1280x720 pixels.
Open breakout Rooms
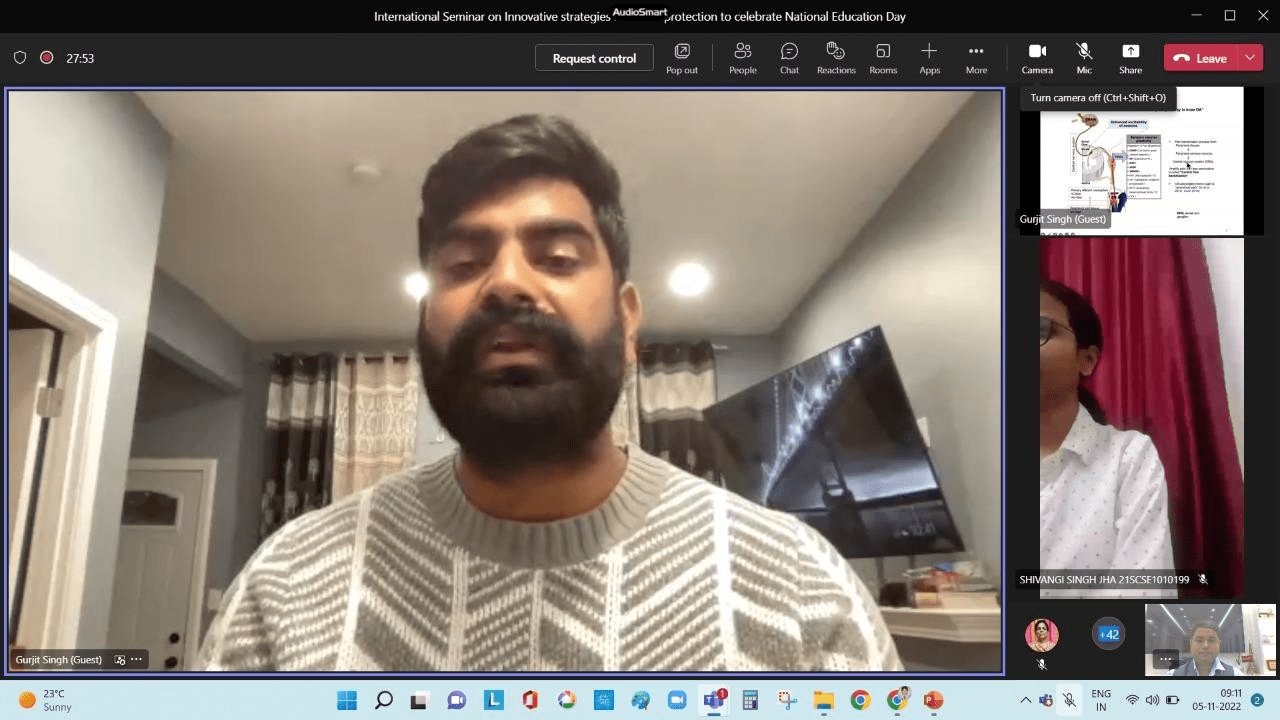pos(883,58)
